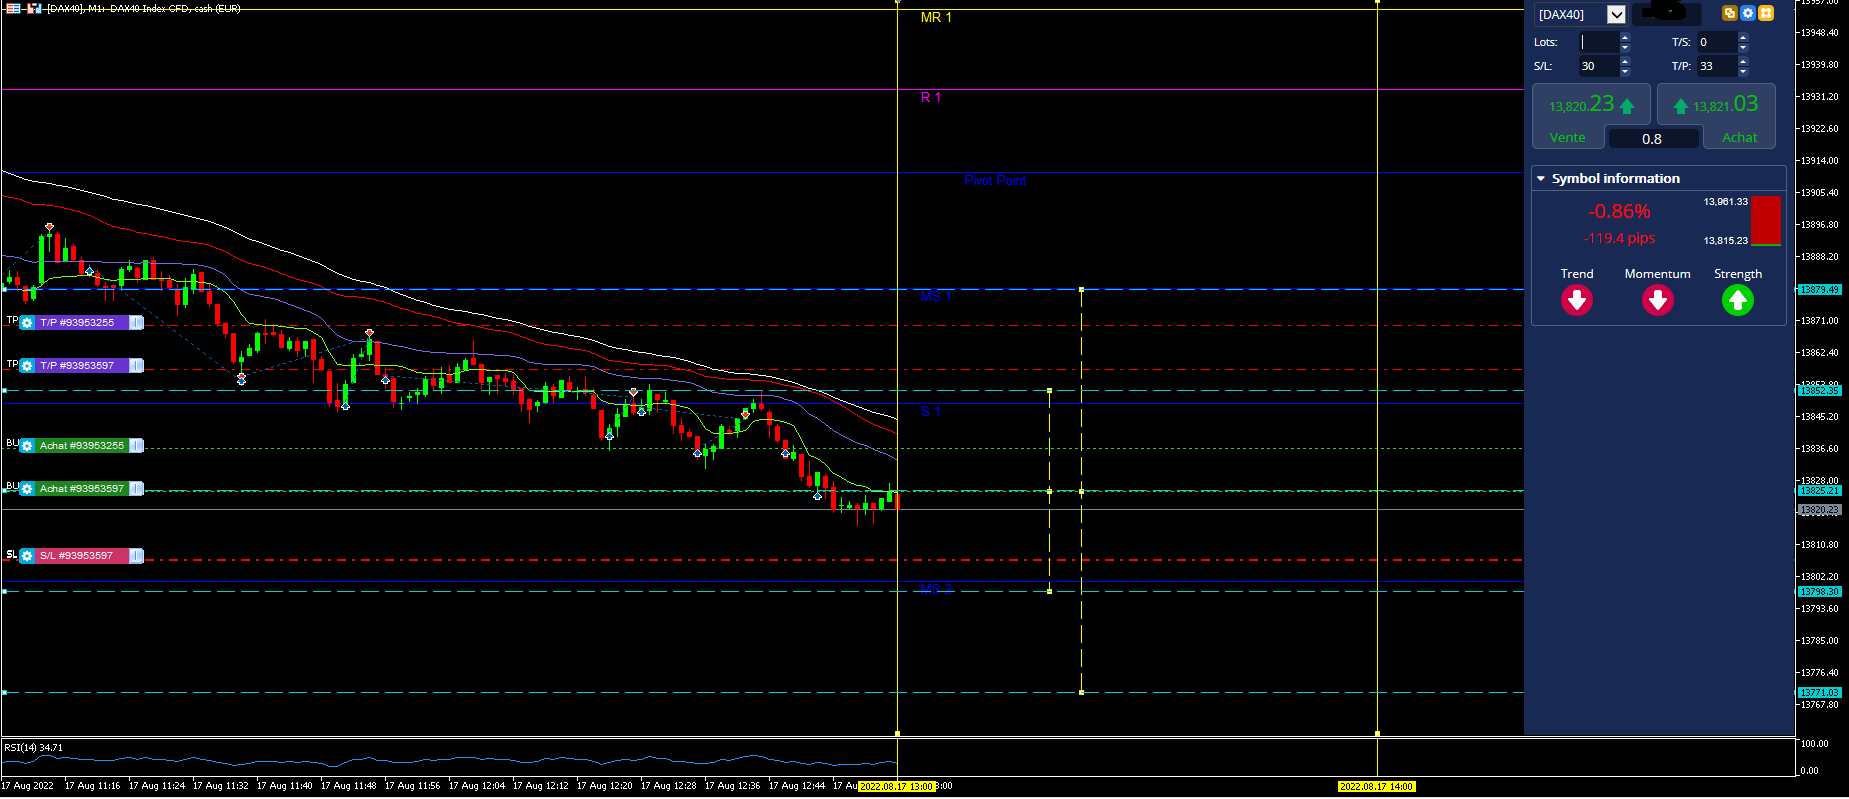Click the R 1 level label

[x=931, y=97]
